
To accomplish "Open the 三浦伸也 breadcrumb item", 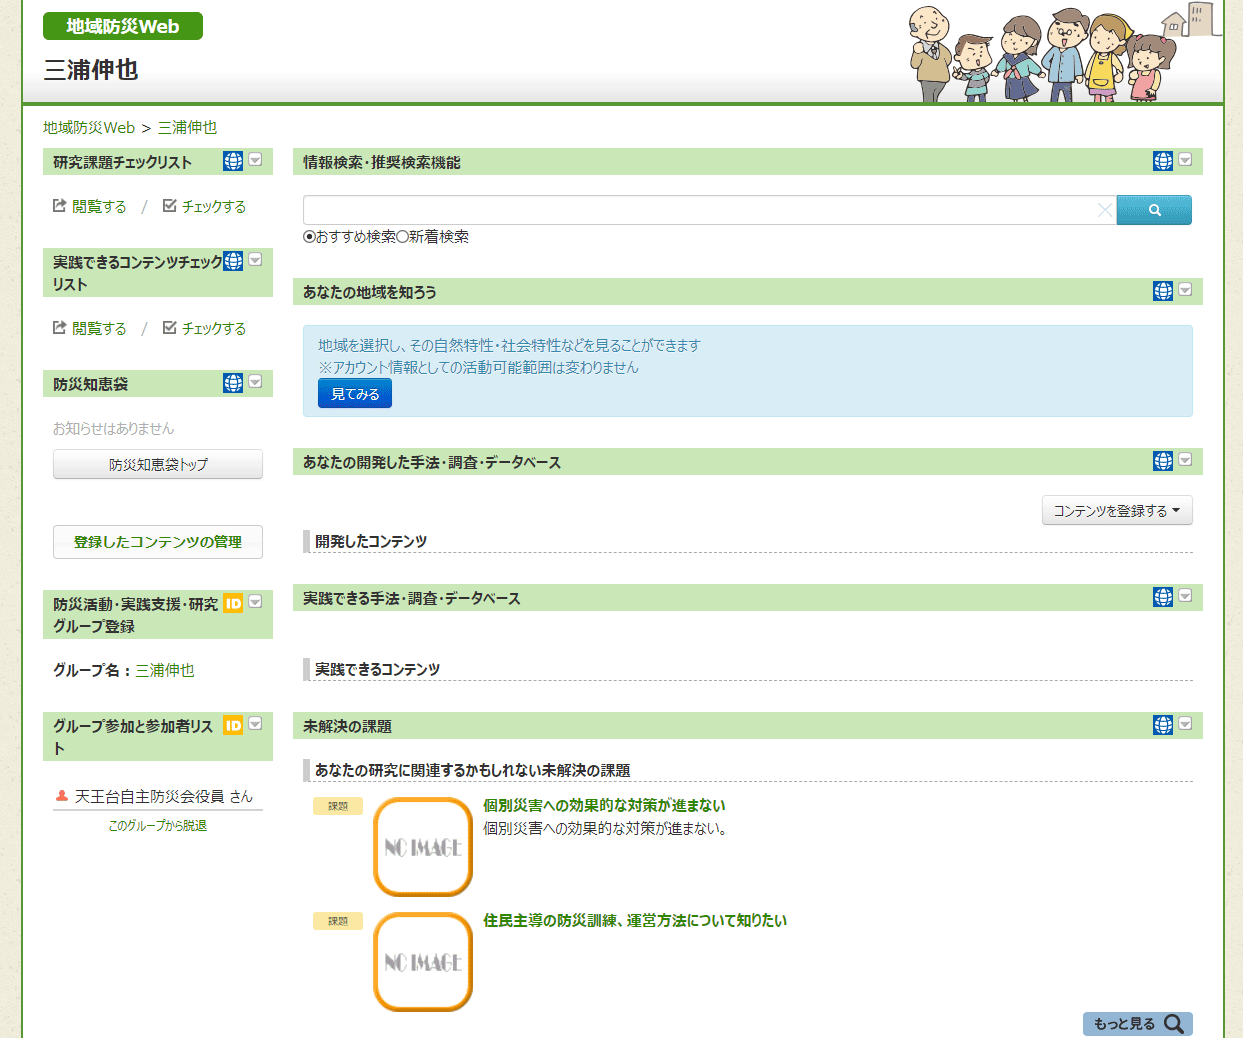I will (187, 127).
